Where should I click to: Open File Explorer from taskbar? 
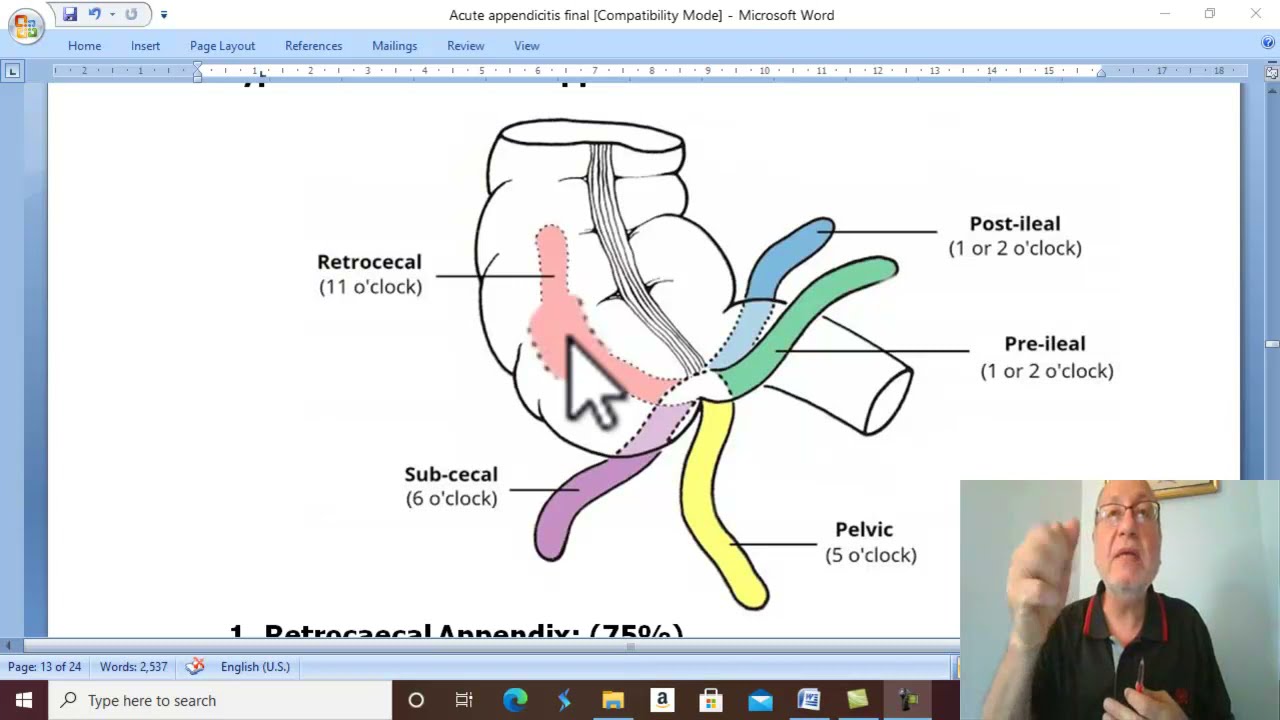pyautogui.click(x=613, y=700)
